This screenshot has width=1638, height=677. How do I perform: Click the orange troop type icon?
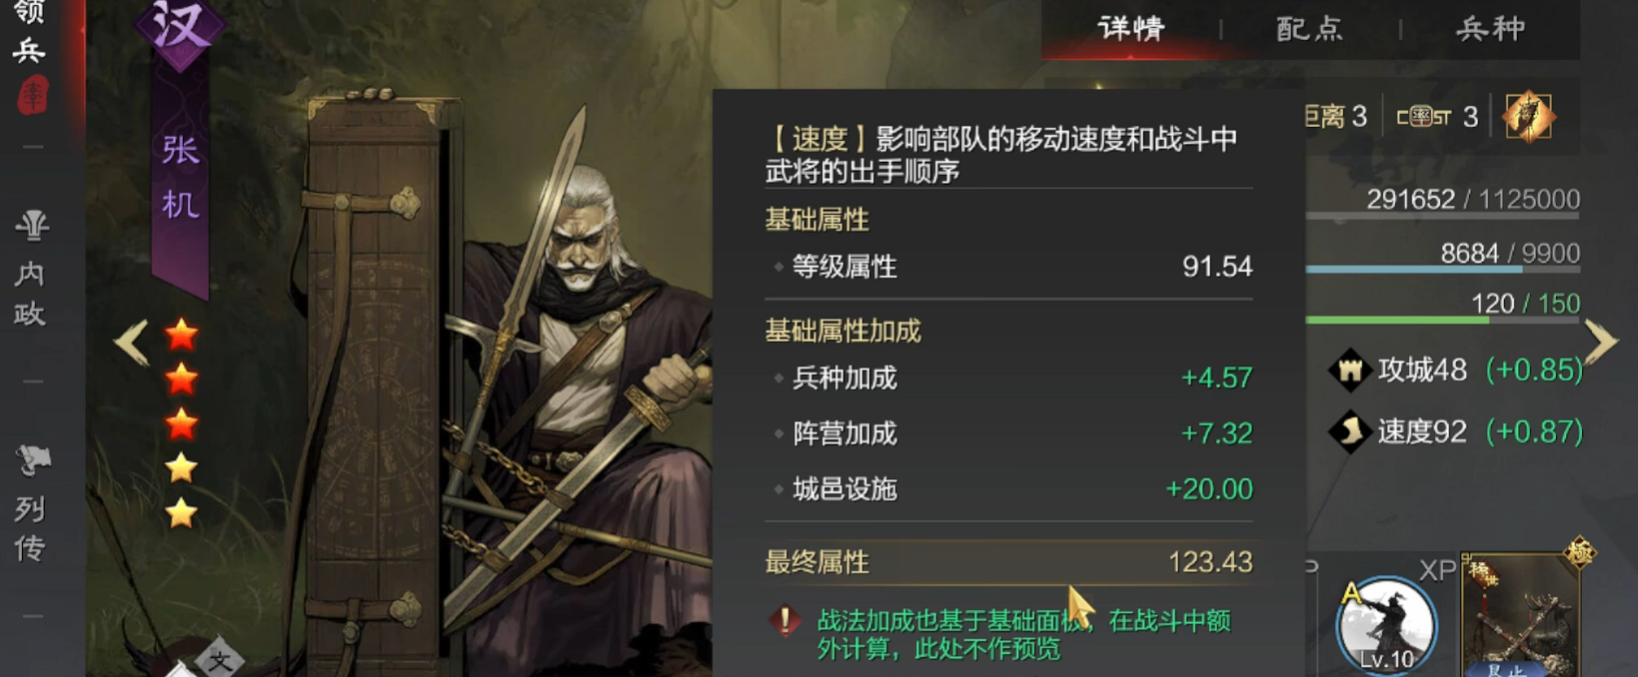click(1528, 117)
